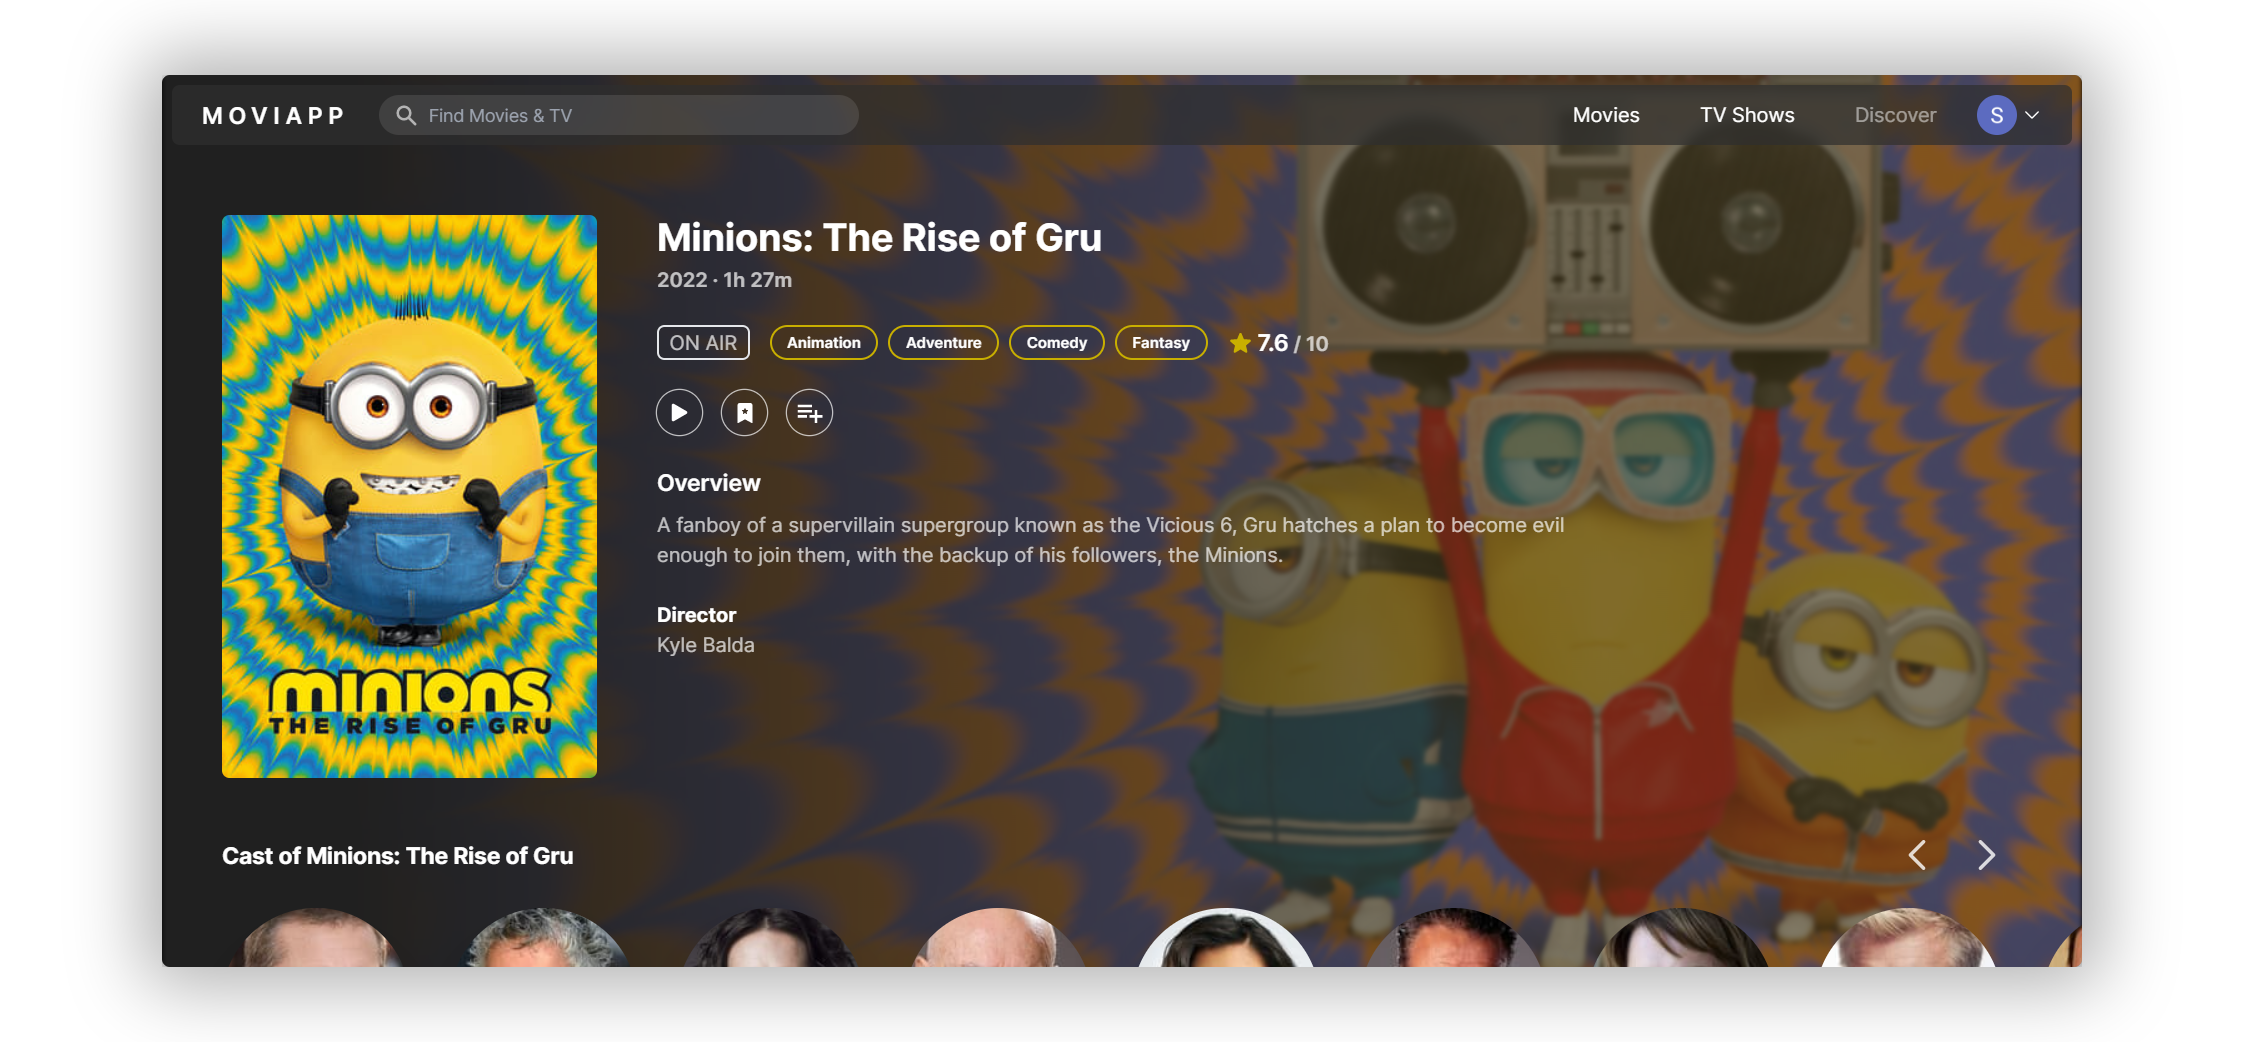Open the Minions poster thumbnail
This screenshot has width=2243, height=1042.
409,496
